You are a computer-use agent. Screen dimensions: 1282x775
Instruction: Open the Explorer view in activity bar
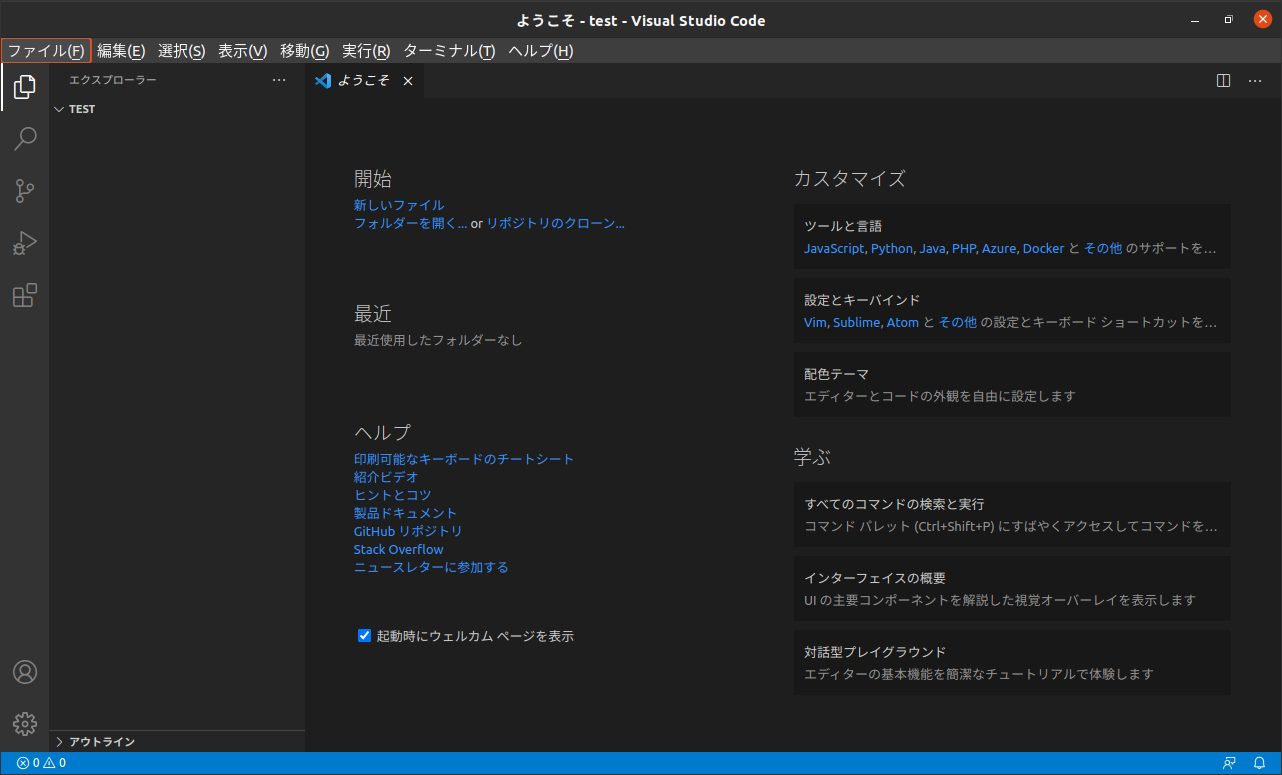pyautogui.click(x=25, y=87)
